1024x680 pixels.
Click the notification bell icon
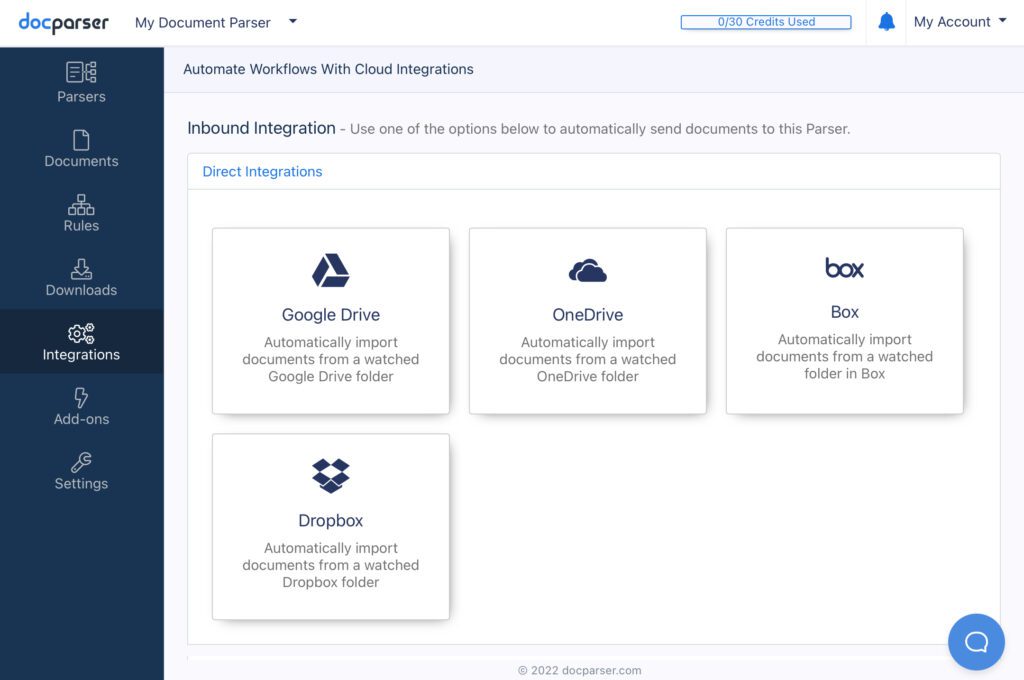(886, 20)
